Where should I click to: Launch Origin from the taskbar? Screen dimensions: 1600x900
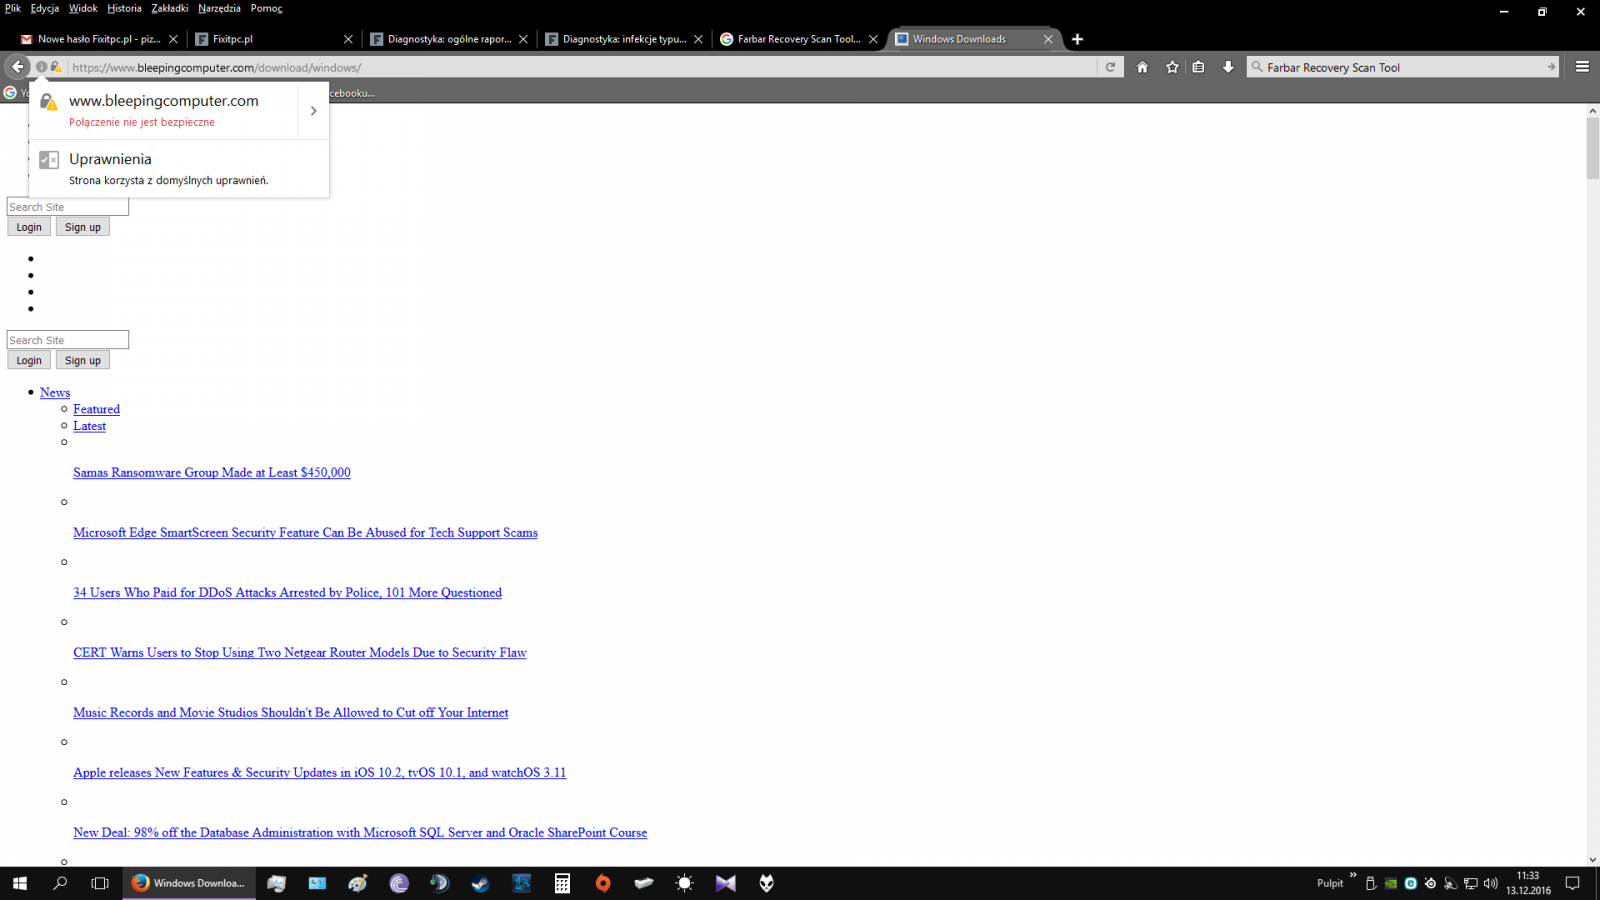(603, 883)
